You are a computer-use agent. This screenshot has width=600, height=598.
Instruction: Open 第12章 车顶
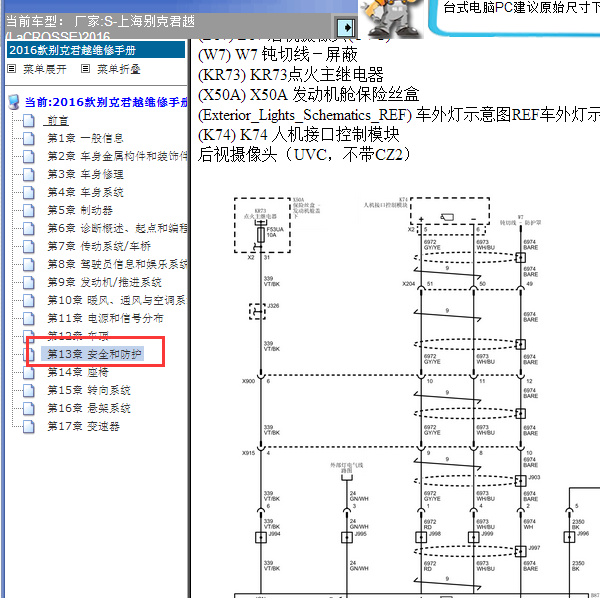point(78,336)
